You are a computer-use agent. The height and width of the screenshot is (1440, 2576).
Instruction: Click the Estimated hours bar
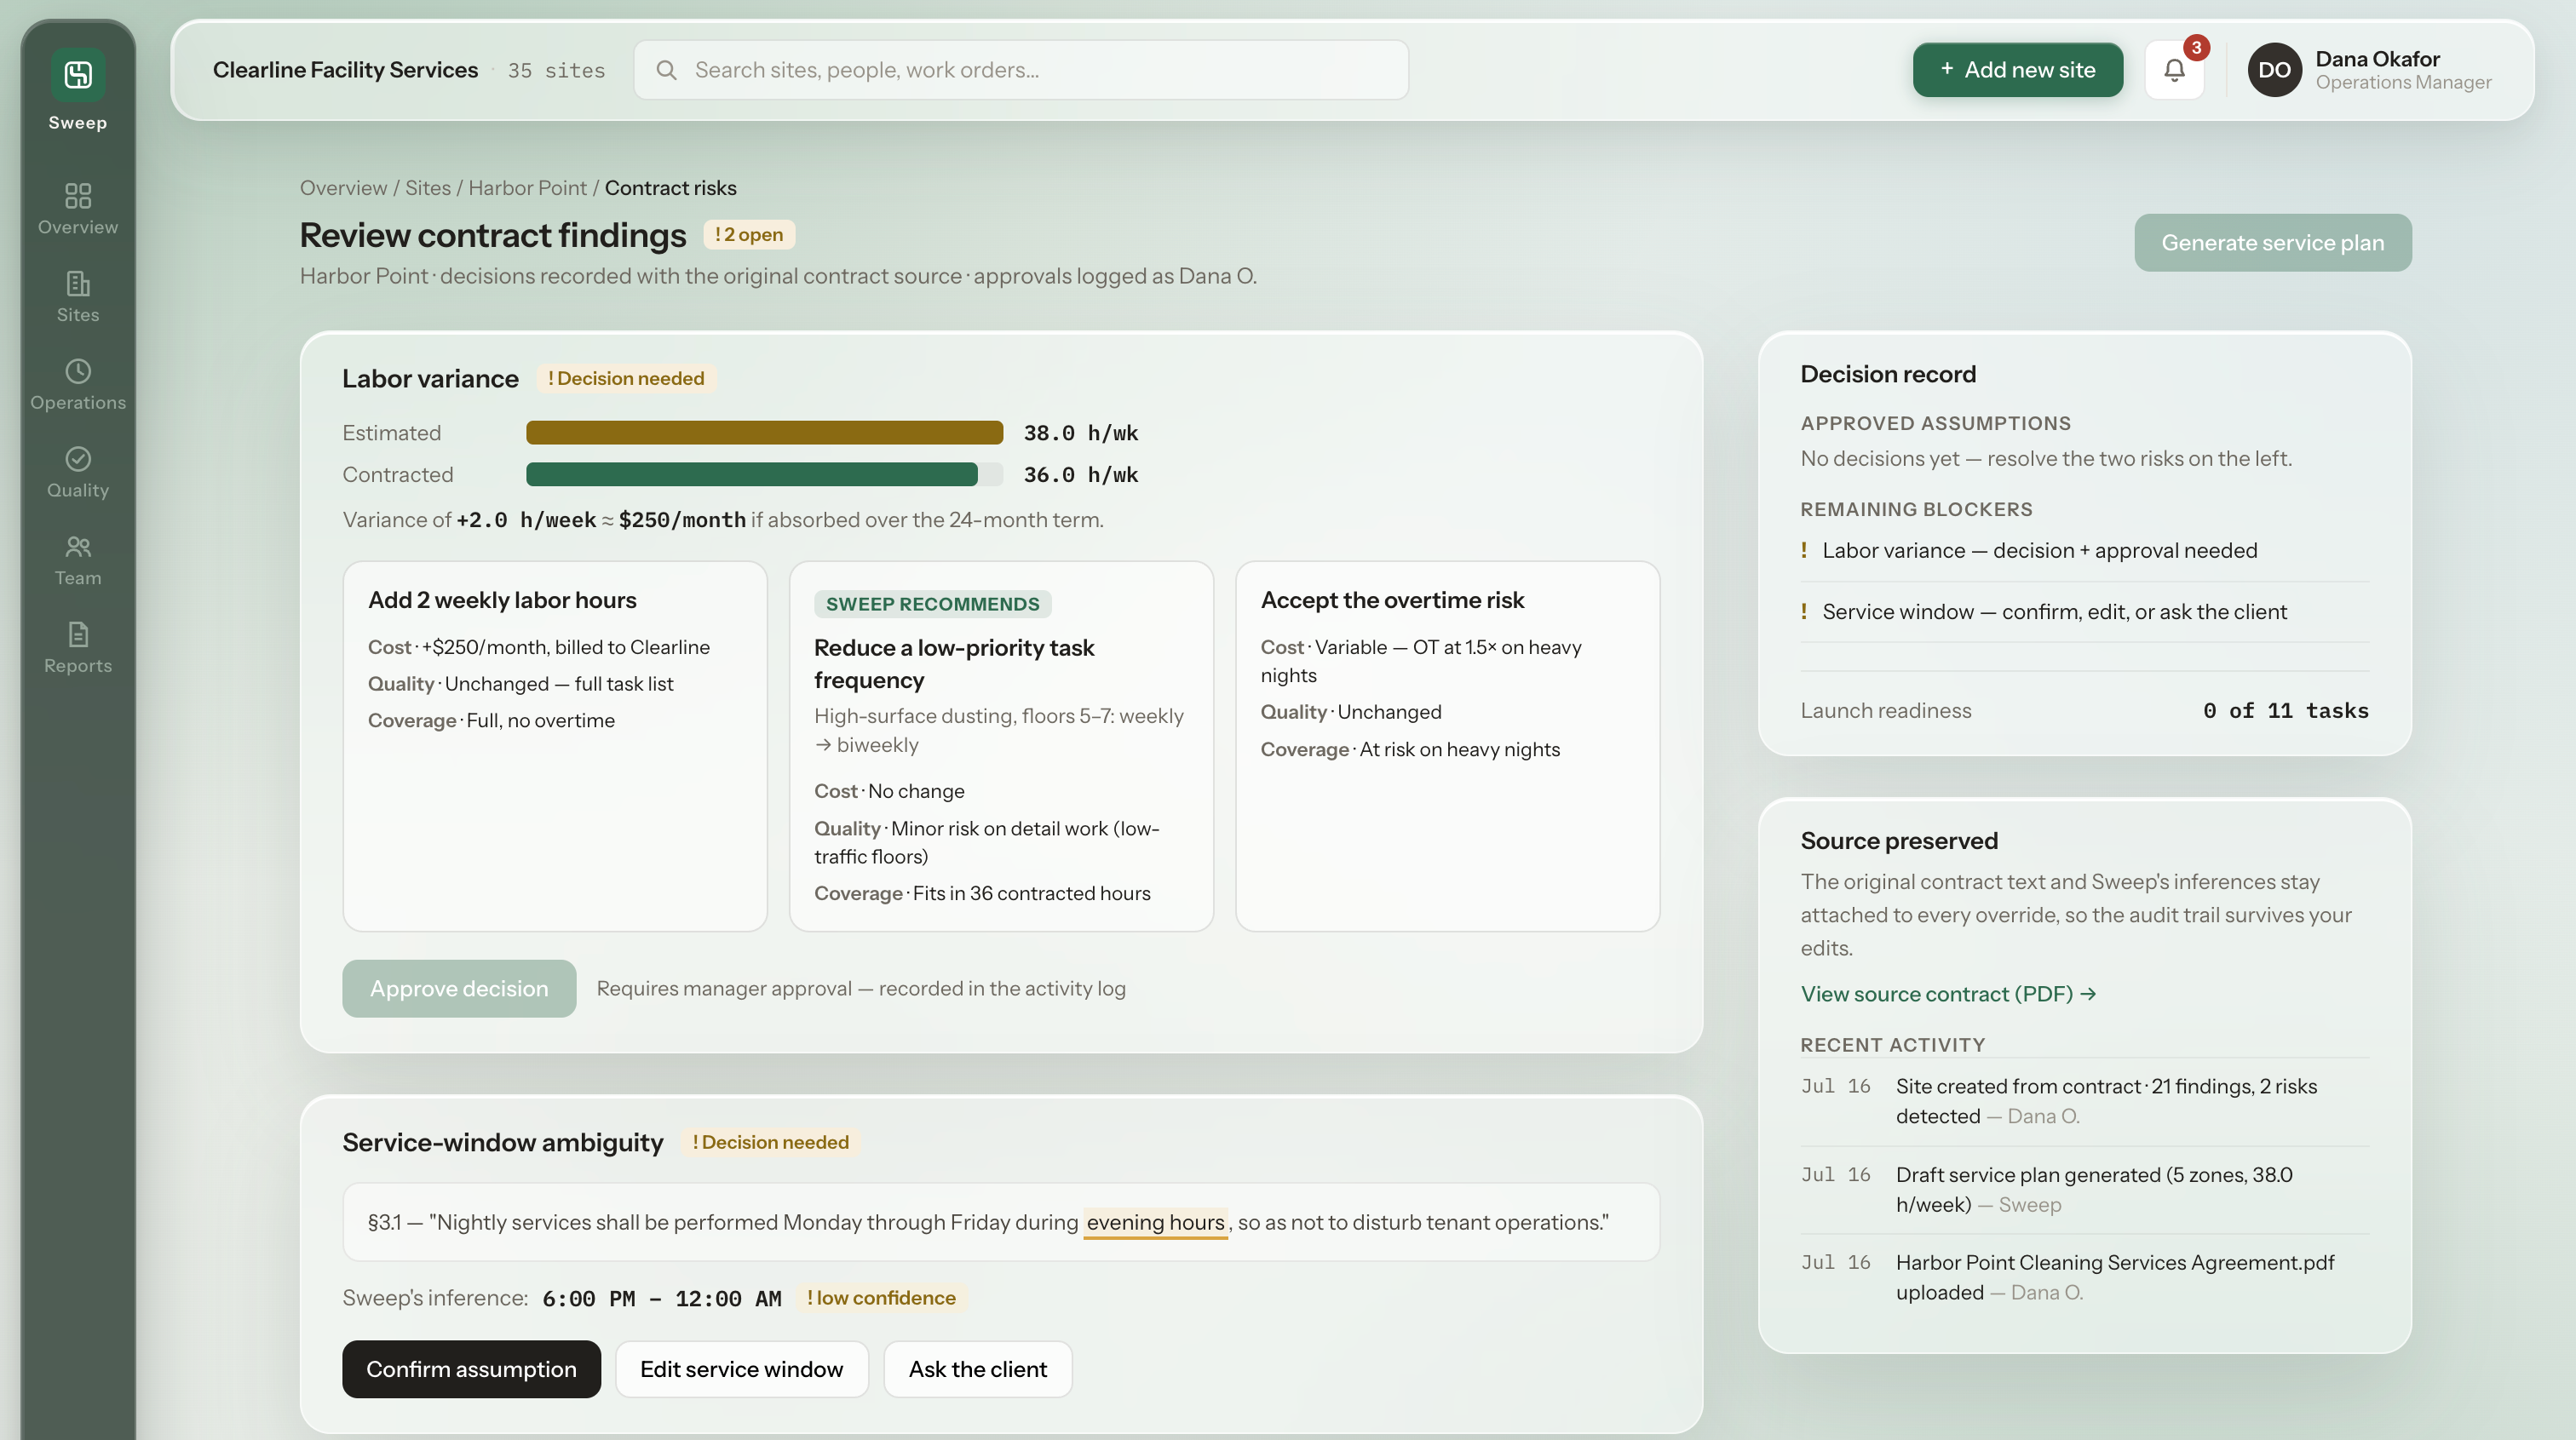(x=764, y=432)
